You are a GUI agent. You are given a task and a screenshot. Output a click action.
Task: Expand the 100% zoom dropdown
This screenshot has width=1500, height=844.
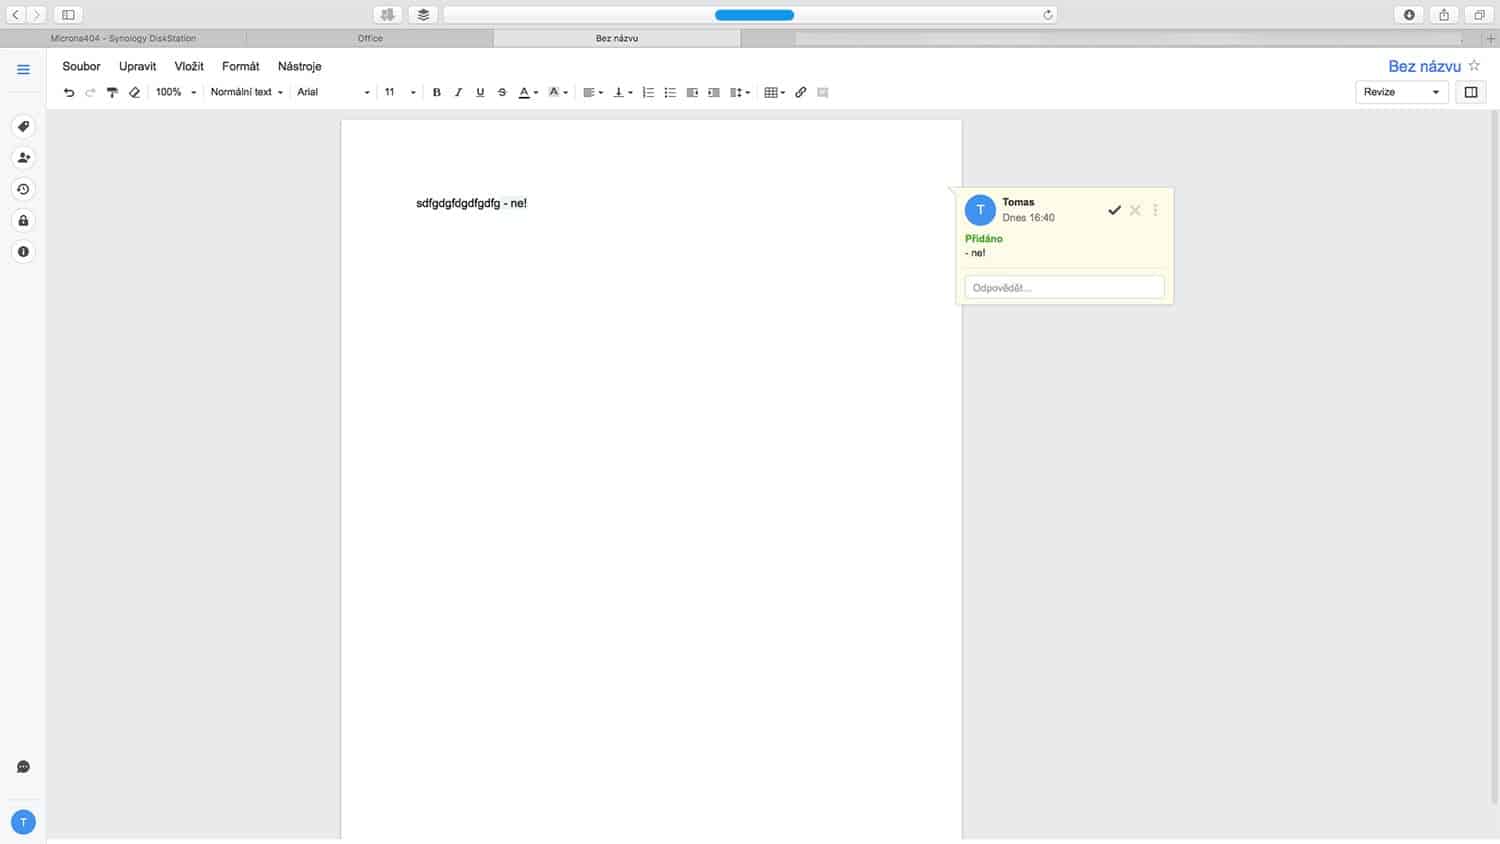[x=176, y=92]
